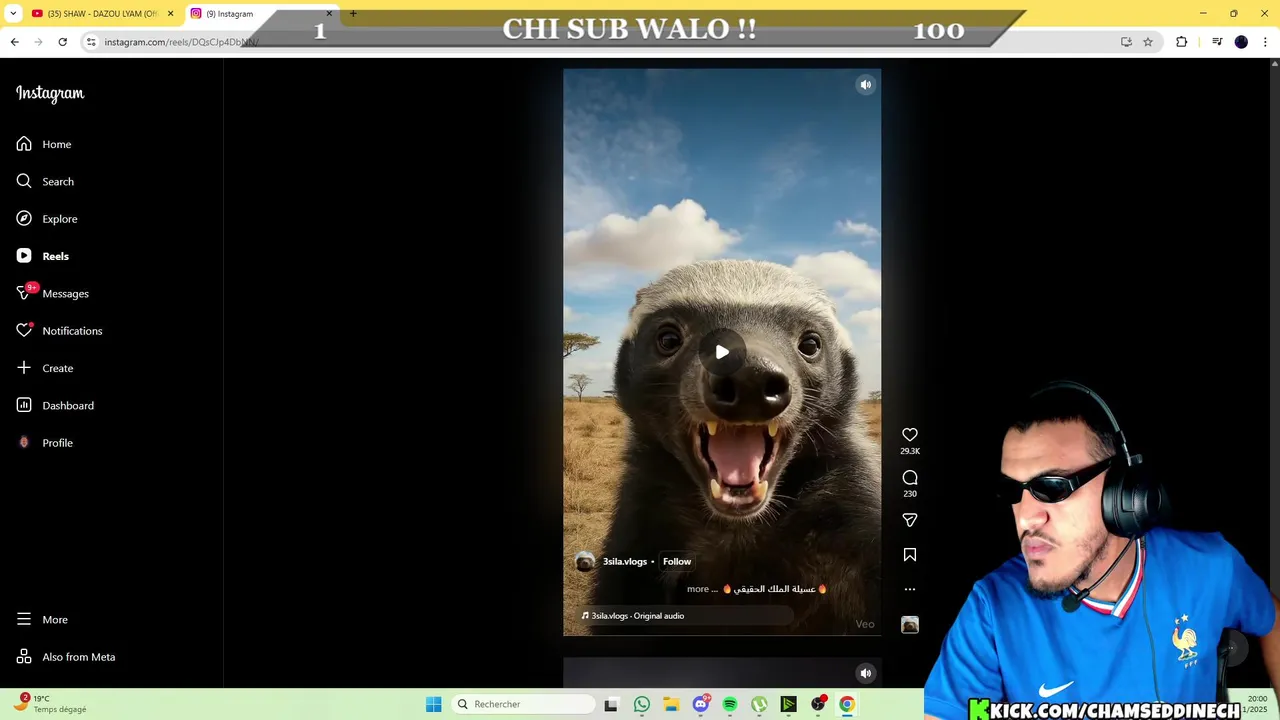Click Create in the sidebar
The height and width of the screenshot is (720, 1280).
45,368
